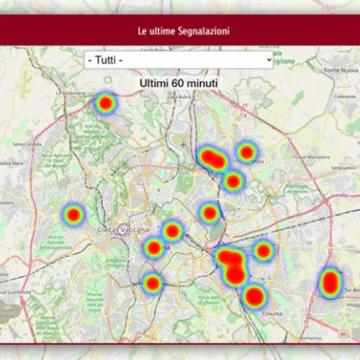This screenshot has width=360, height=360.
Task: Open the '- Tutti -' category dropdown
Action: [179, 60]
